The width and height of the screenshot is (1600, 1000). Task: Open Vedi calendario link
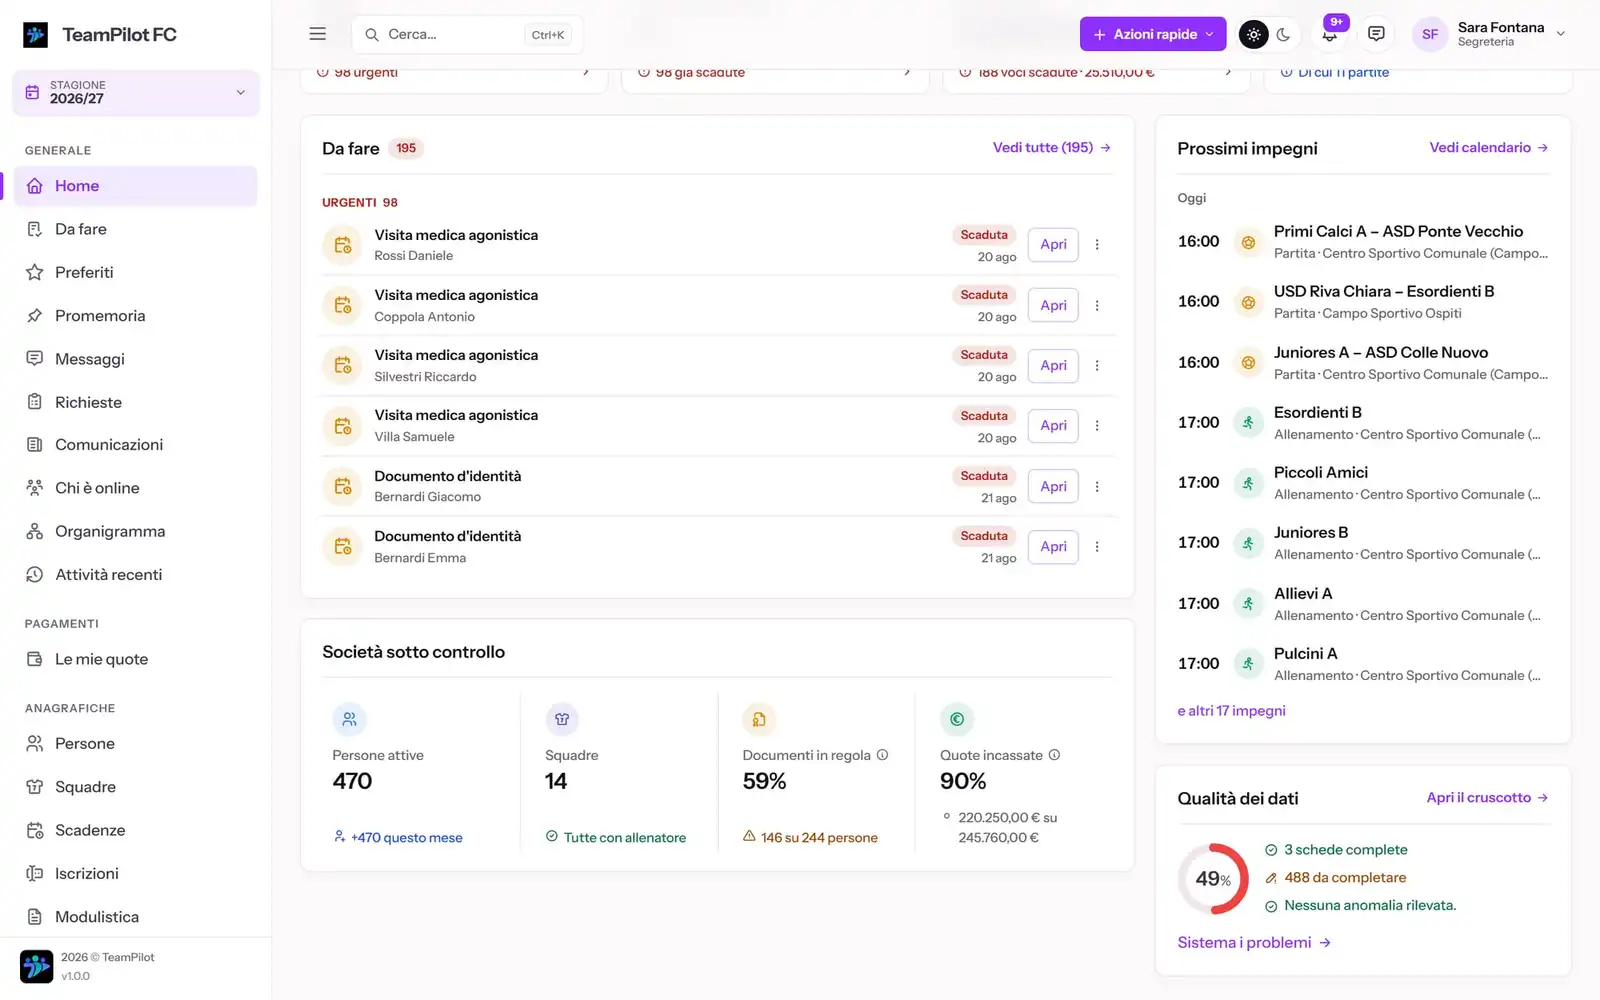[x=1489, y=148]
